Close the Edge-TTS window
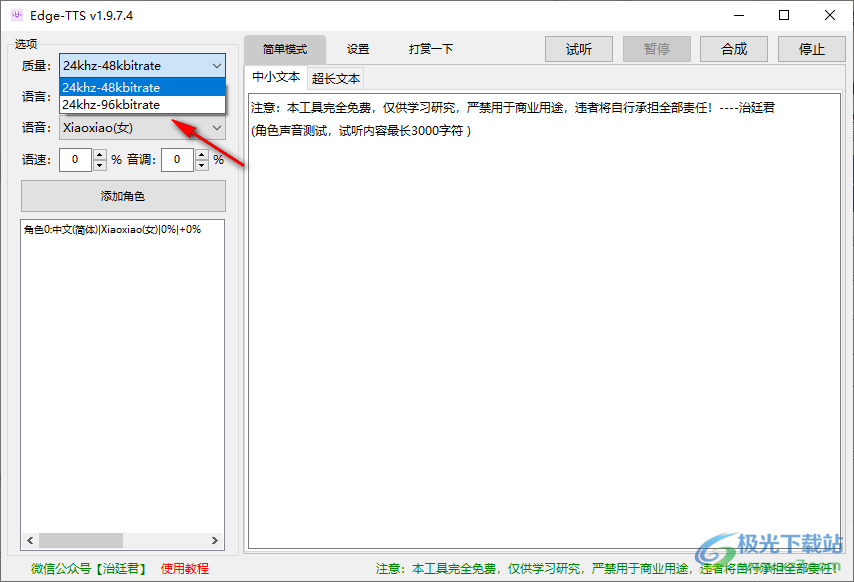The image size is (854, 582). tap(829, 15)
